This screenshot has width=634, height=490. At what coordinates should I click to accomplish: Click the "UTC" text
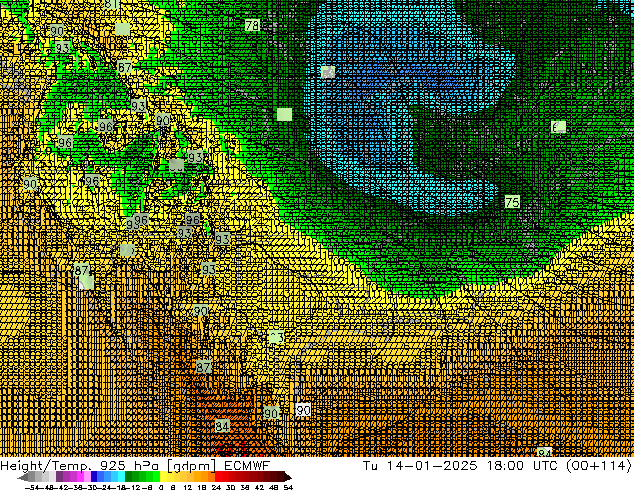(x=546, y=466)
